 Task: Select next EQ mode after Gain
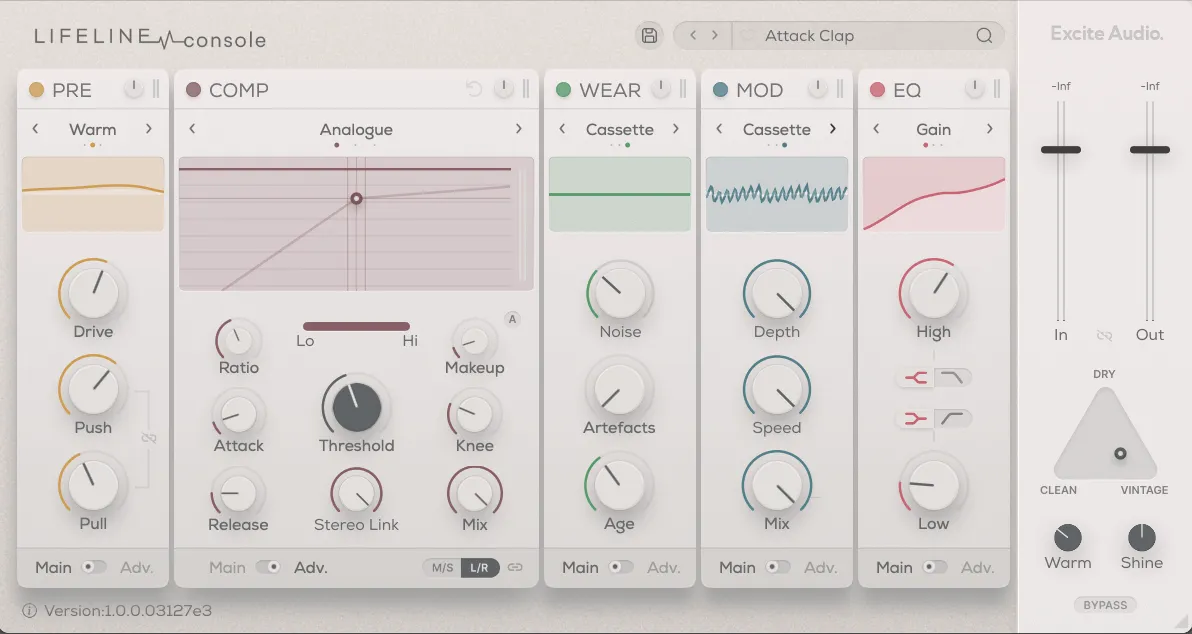pyautogui.click(x=990, y=128)
